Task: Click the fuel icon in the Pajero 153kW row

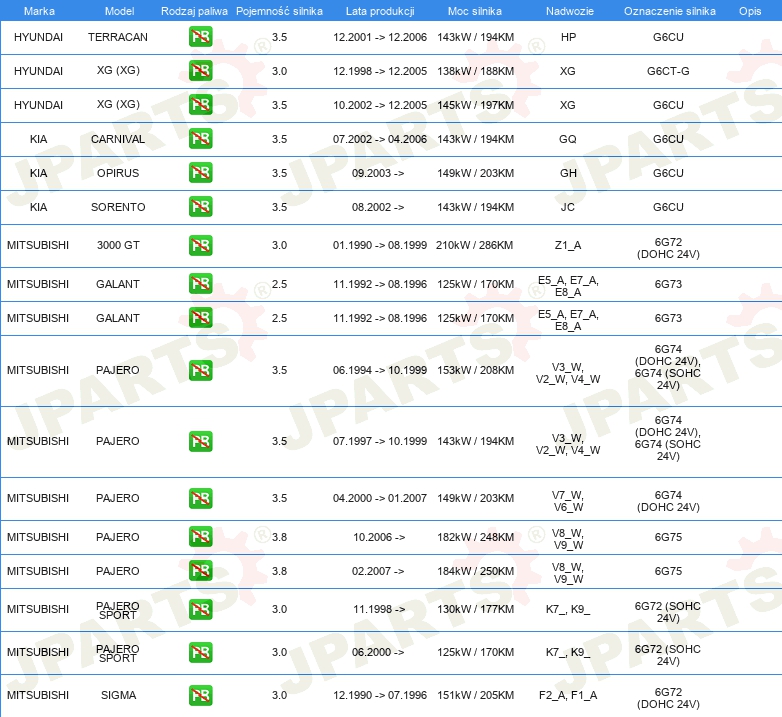Action: click(200, 370)
